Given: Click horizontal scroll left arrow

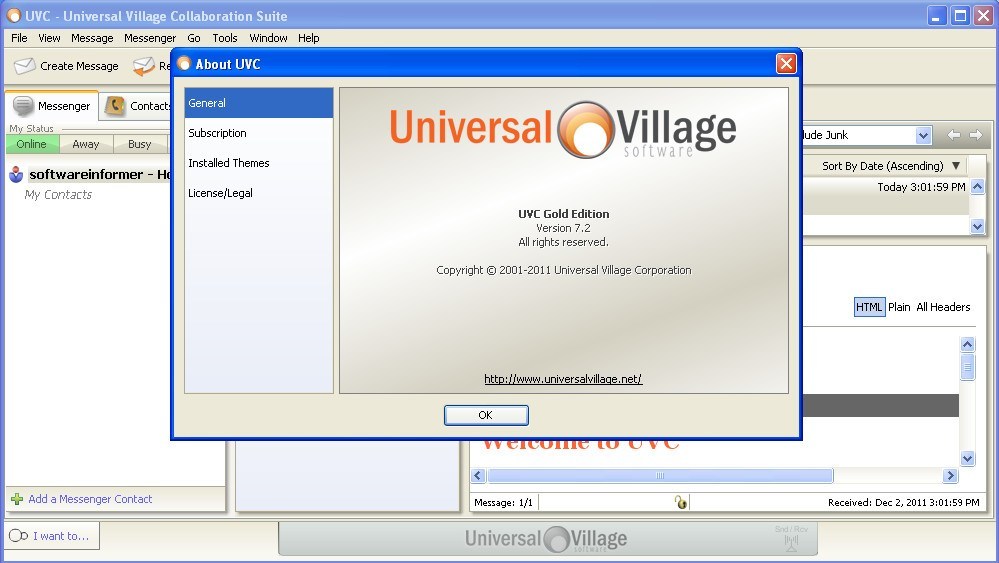Looking at the screenshot, I should tap(478, 476).
